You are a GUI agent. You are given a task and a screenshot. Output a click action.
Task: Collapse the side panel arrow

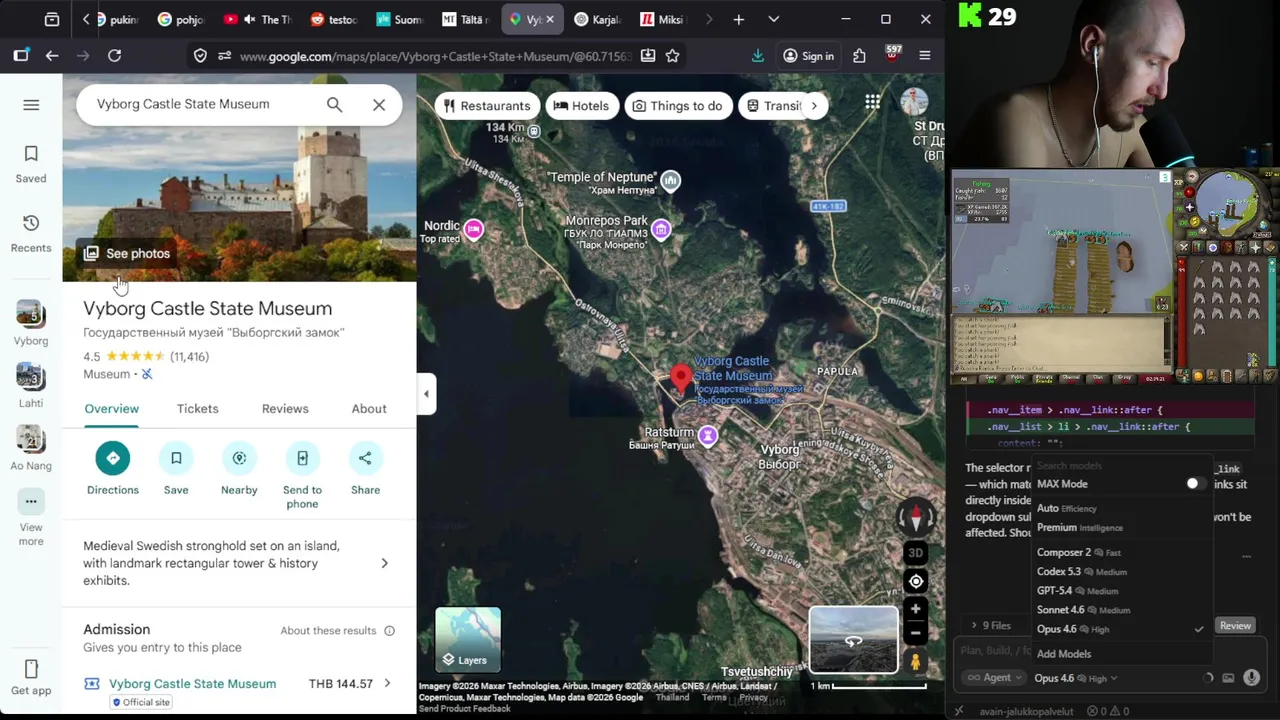pyautogui.click(x=426, y=394)
